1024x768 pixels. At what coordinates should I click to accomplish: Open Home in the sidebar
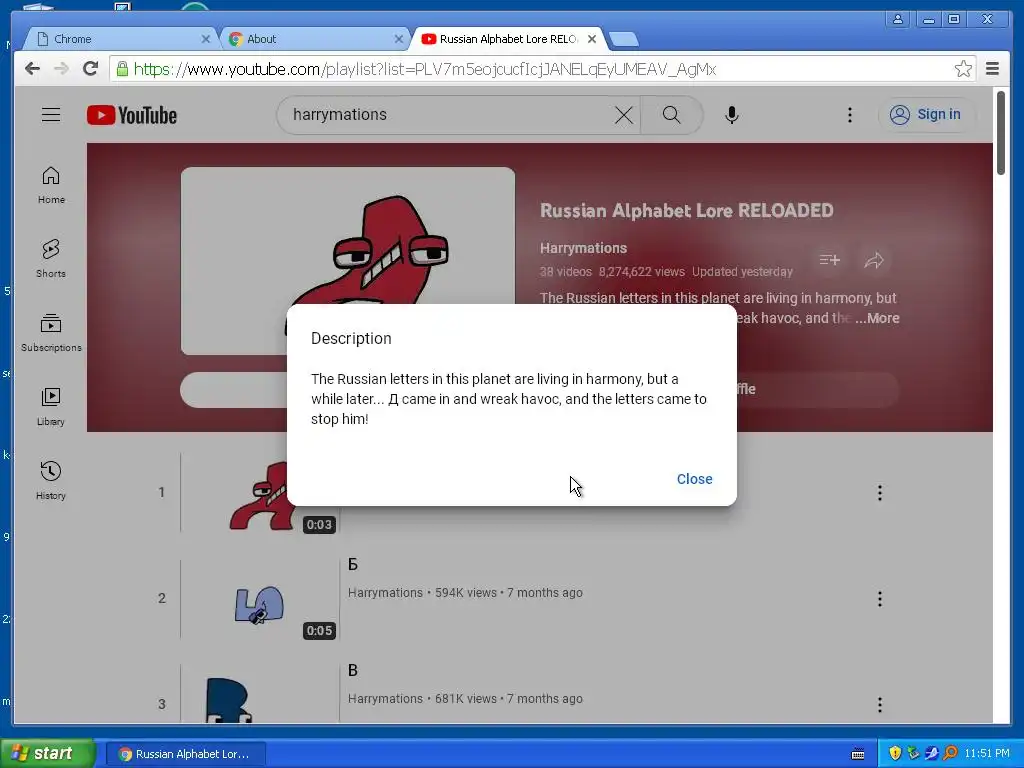point(51,185)
